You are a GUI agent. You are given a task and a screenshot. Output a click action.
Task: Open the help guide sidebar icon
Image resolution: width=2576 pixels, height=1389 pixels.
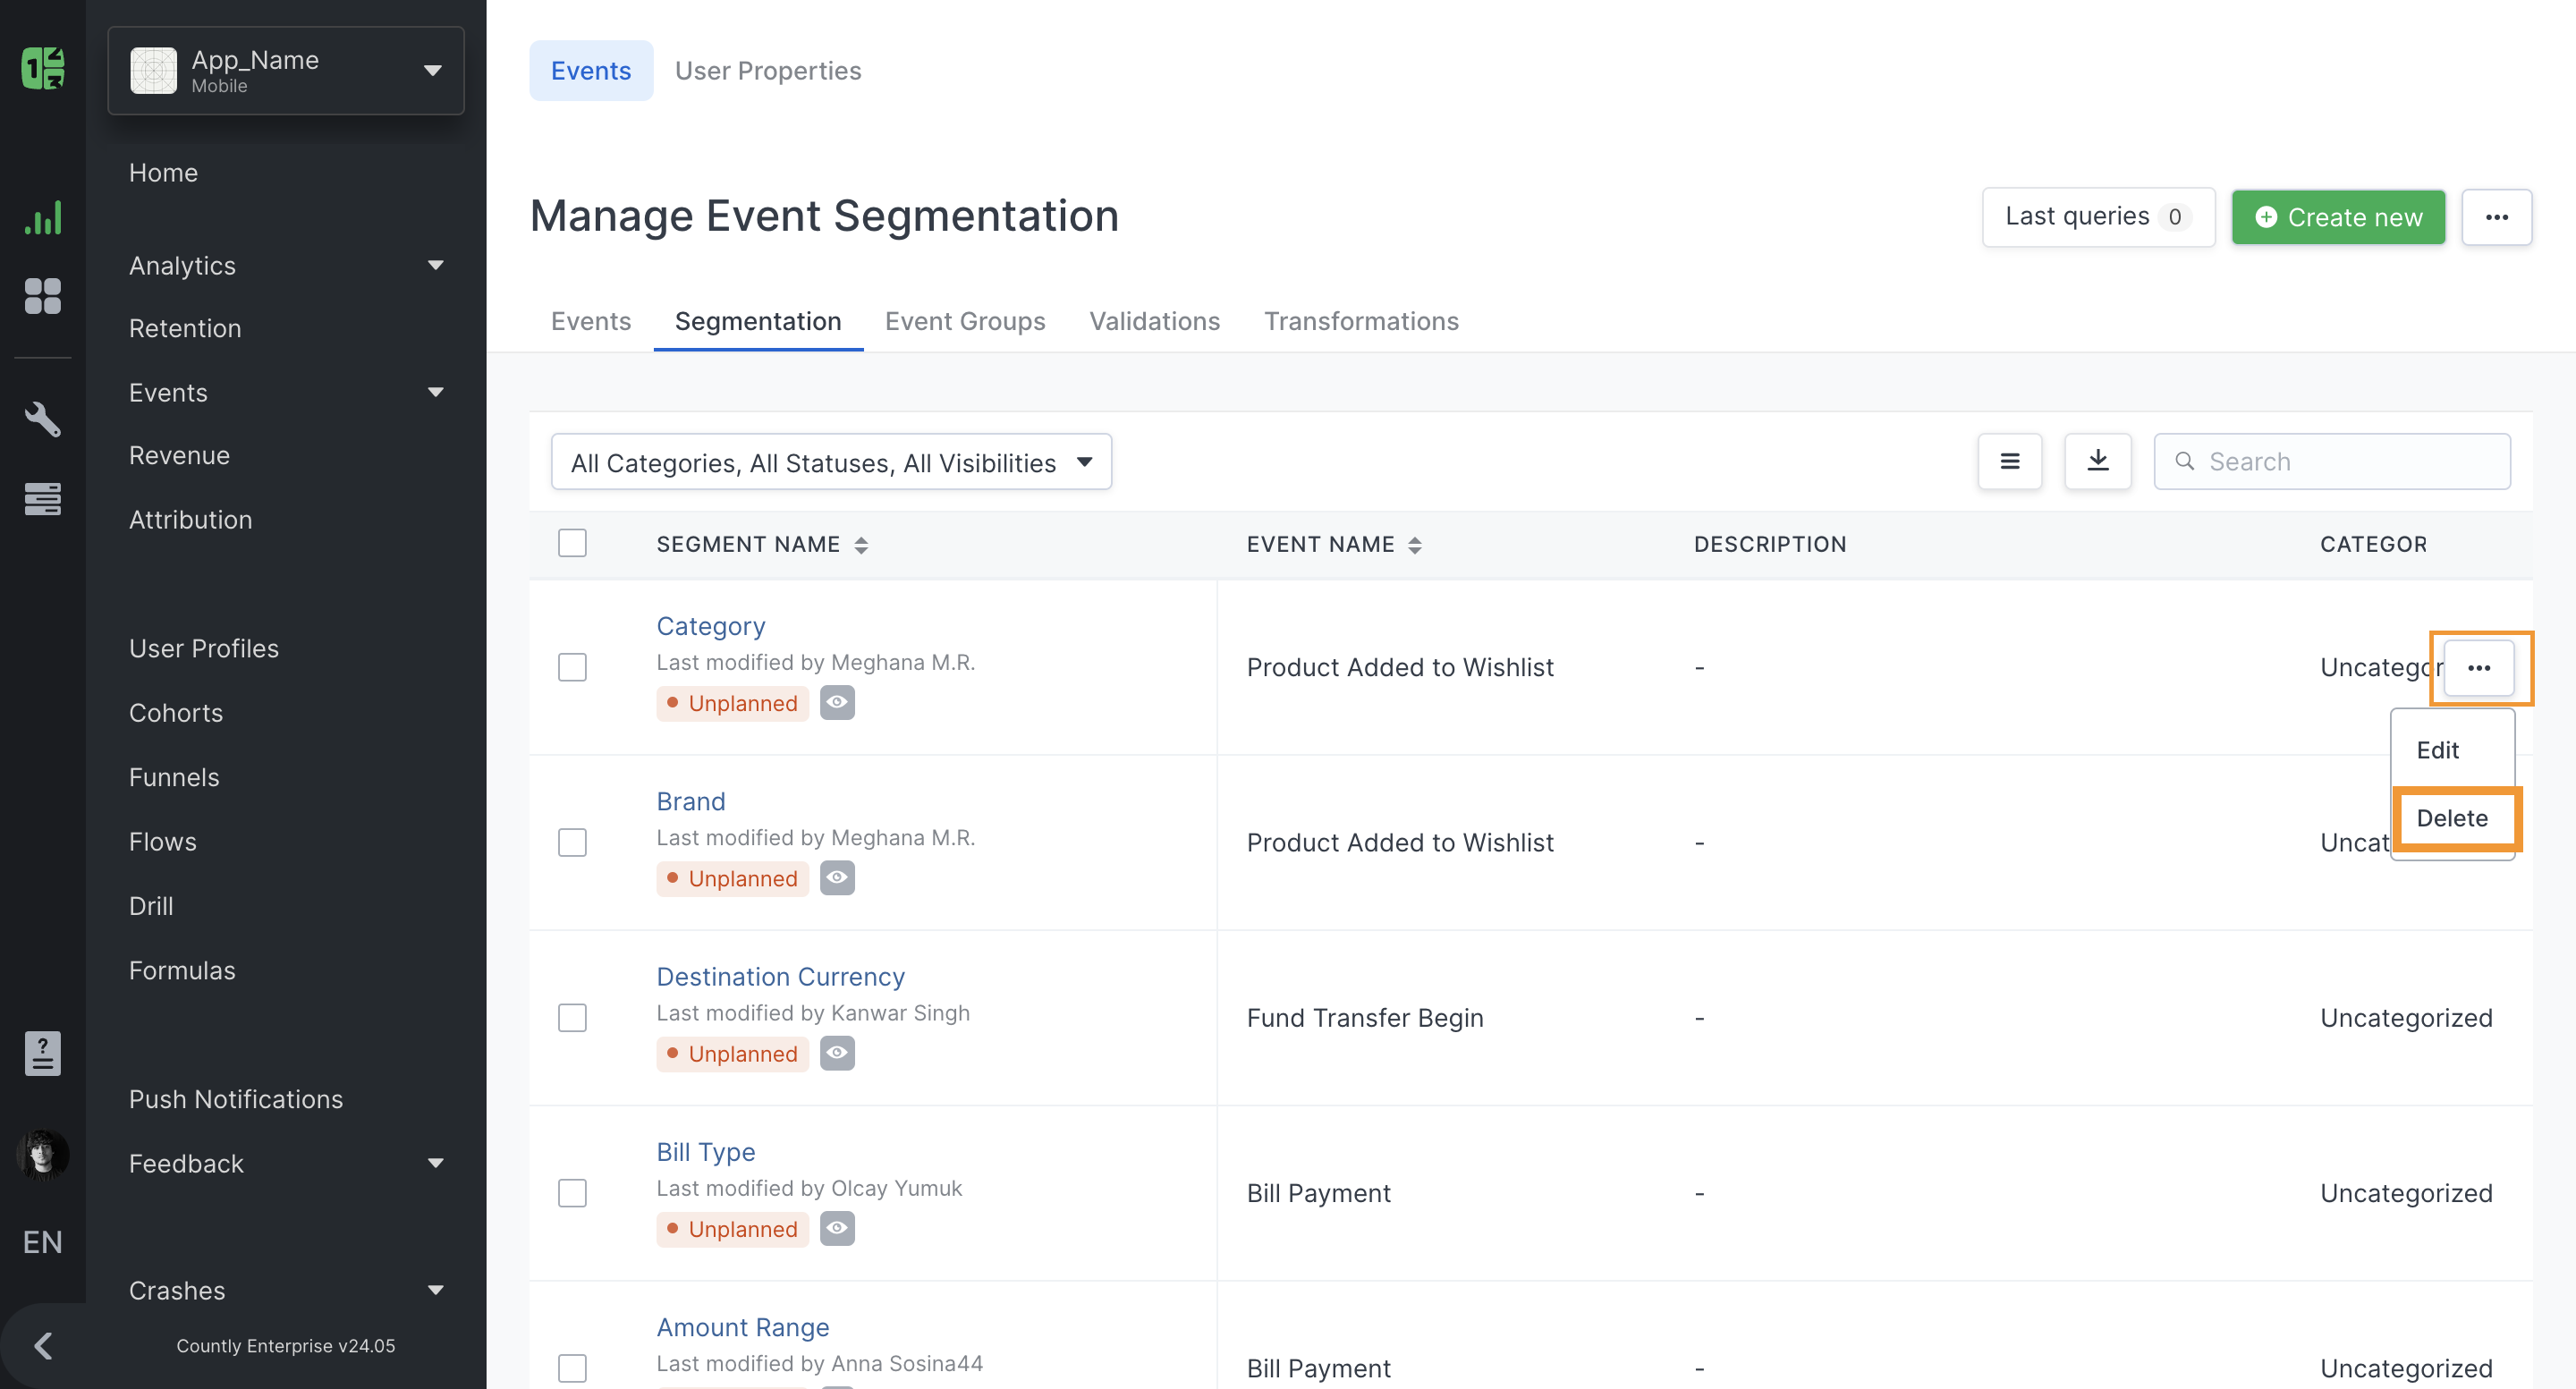click(x=43, y=1053)
